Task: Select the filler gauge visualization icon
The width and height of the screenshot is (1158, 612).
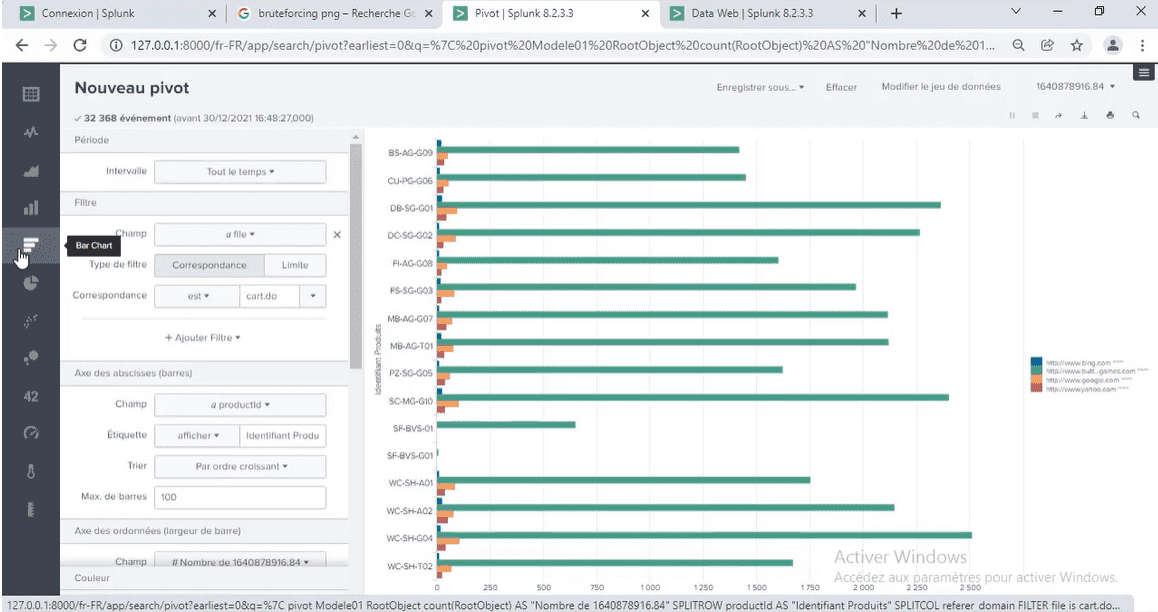Action: (x=31, y=509)
